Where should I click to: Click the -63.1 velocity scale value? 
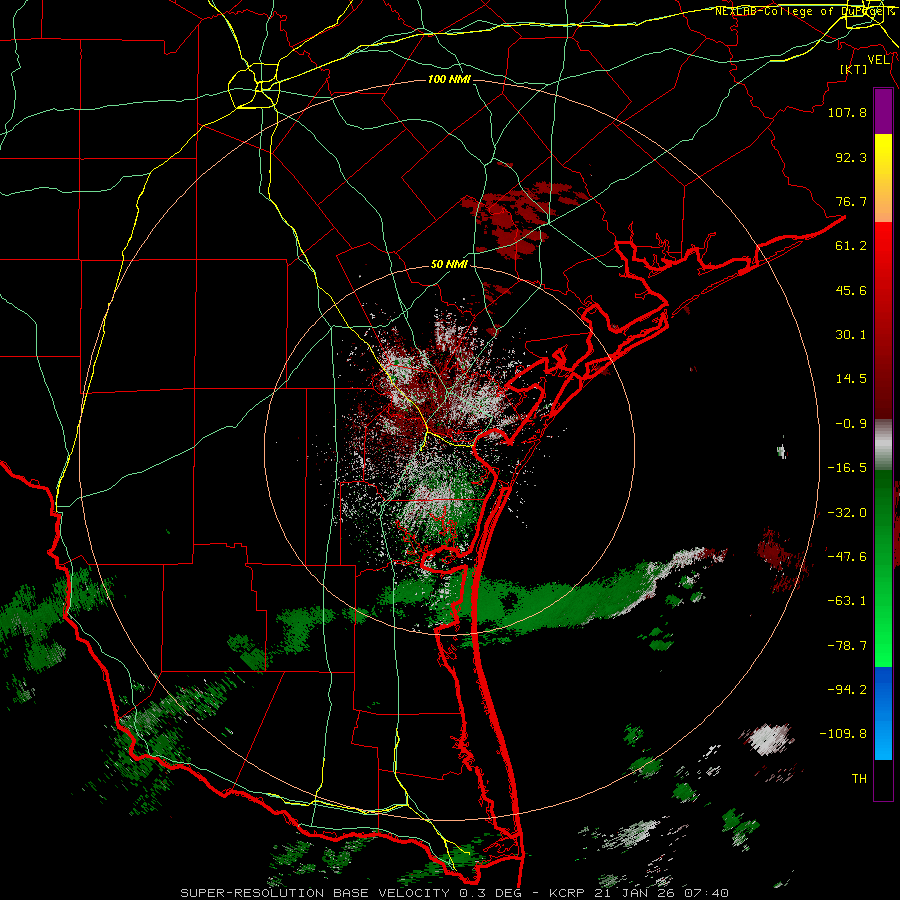tap(847, 601)
